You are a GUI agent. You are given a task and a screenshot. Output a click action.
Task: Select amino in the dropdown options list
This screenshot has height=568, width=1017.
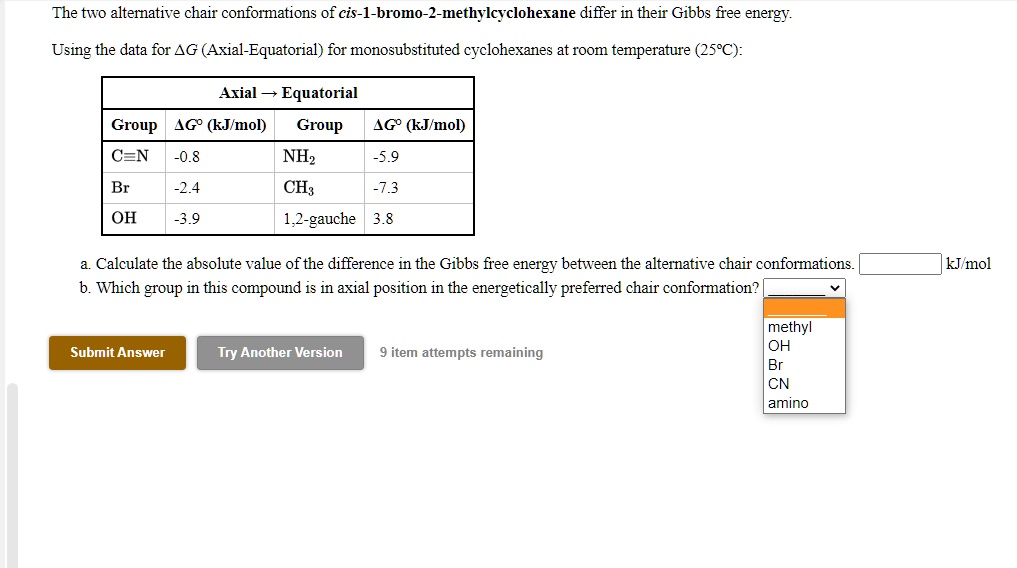pyautogui.click(x=788, y=403)
